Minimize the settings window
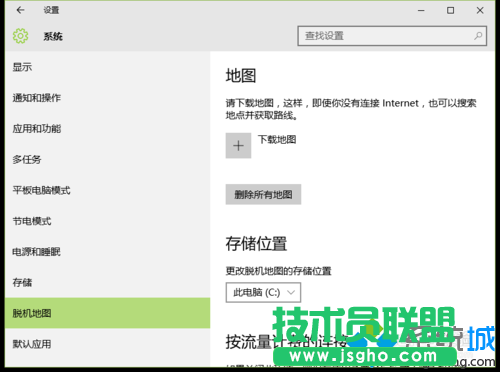Screen dimensions: 500x372 pyautogui.click(x=421, y=10)
